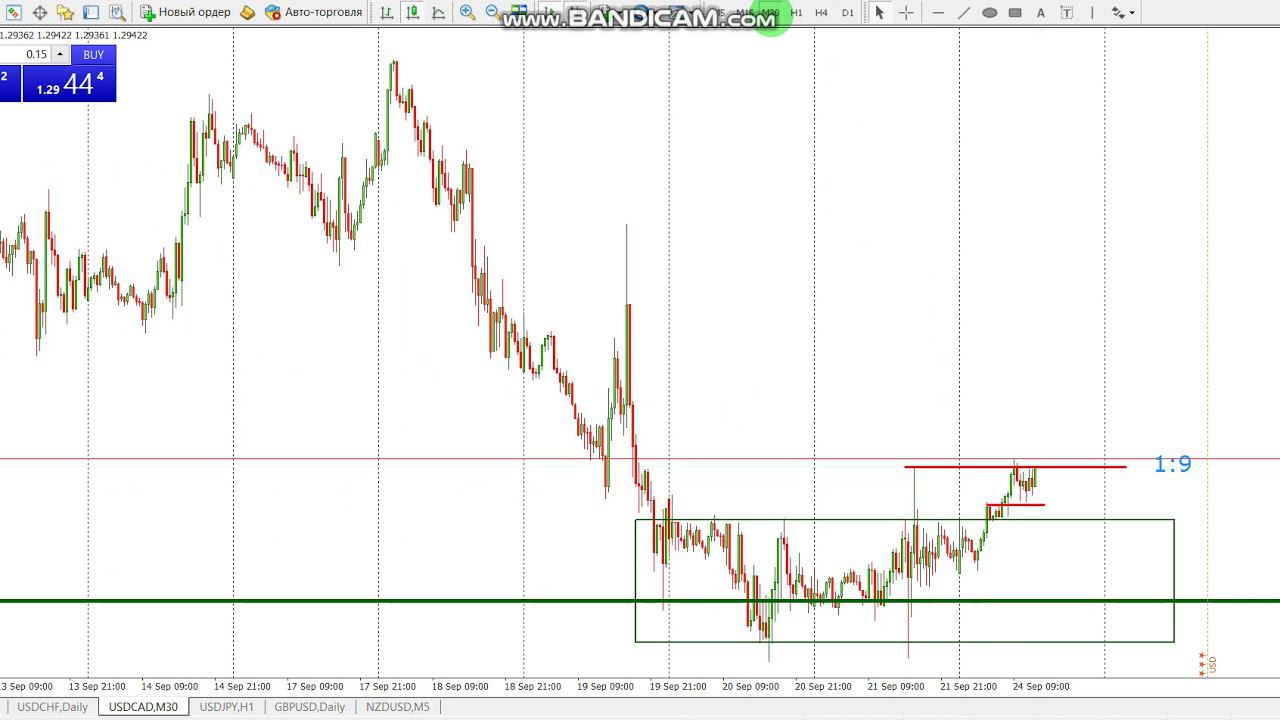Open the GBPUSD,Daily chart tab
This screenshot has width=1280, height=720.
(x=310, y=707)
